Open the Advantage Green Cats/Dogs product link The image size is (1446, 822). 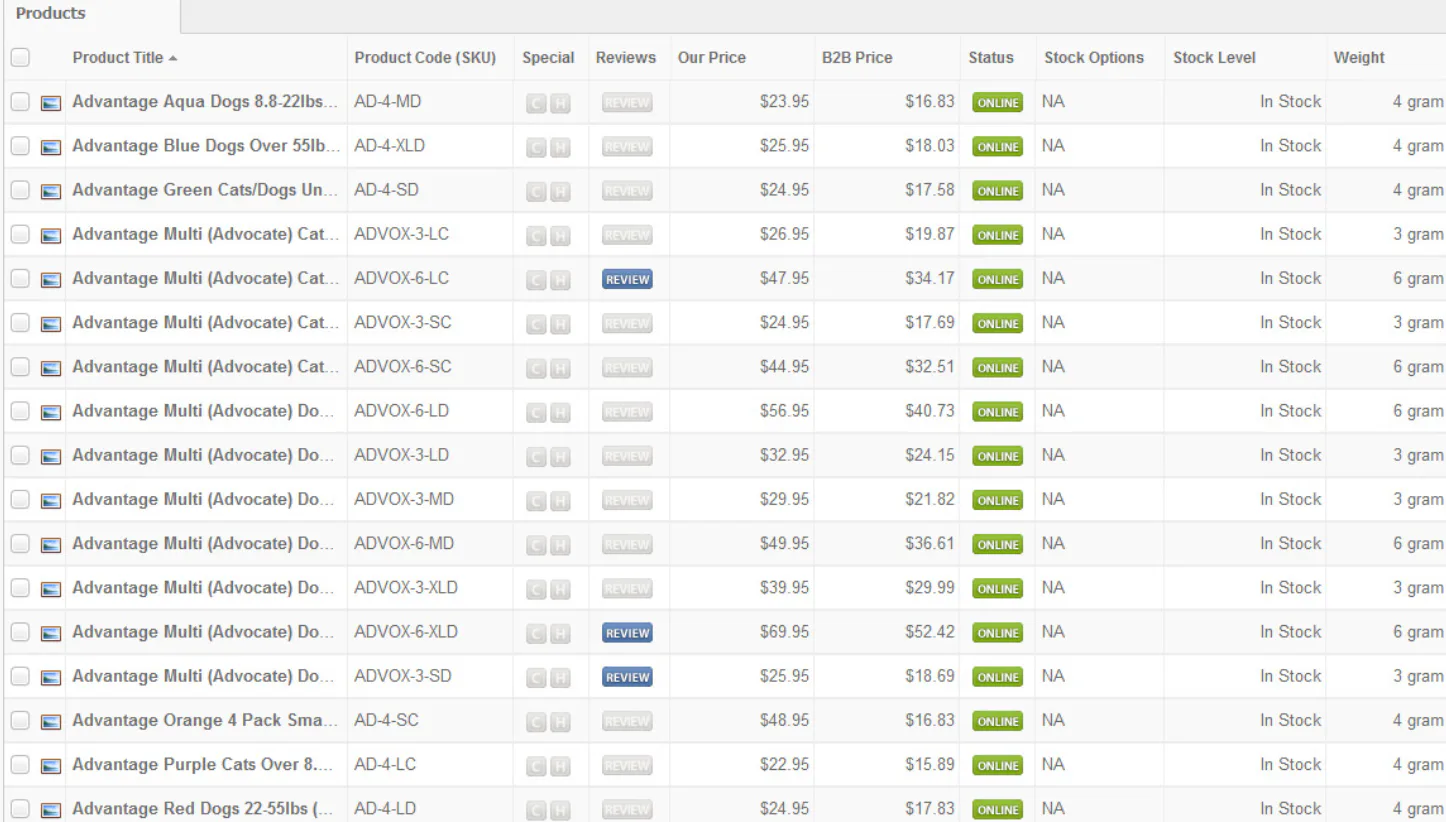click(205, 190)
